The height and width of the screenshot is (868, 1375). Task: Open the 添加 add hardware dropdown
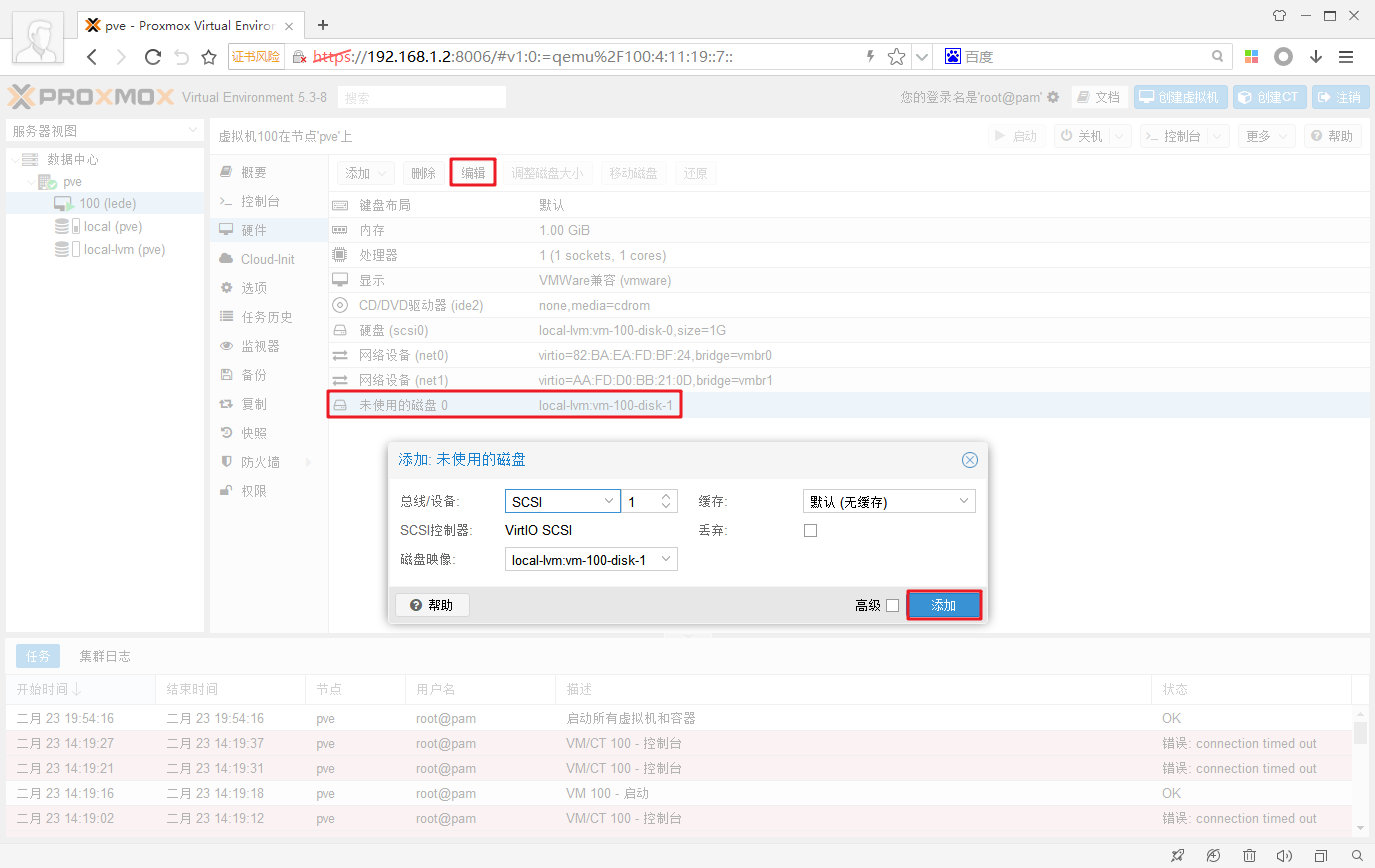point(365,173)
